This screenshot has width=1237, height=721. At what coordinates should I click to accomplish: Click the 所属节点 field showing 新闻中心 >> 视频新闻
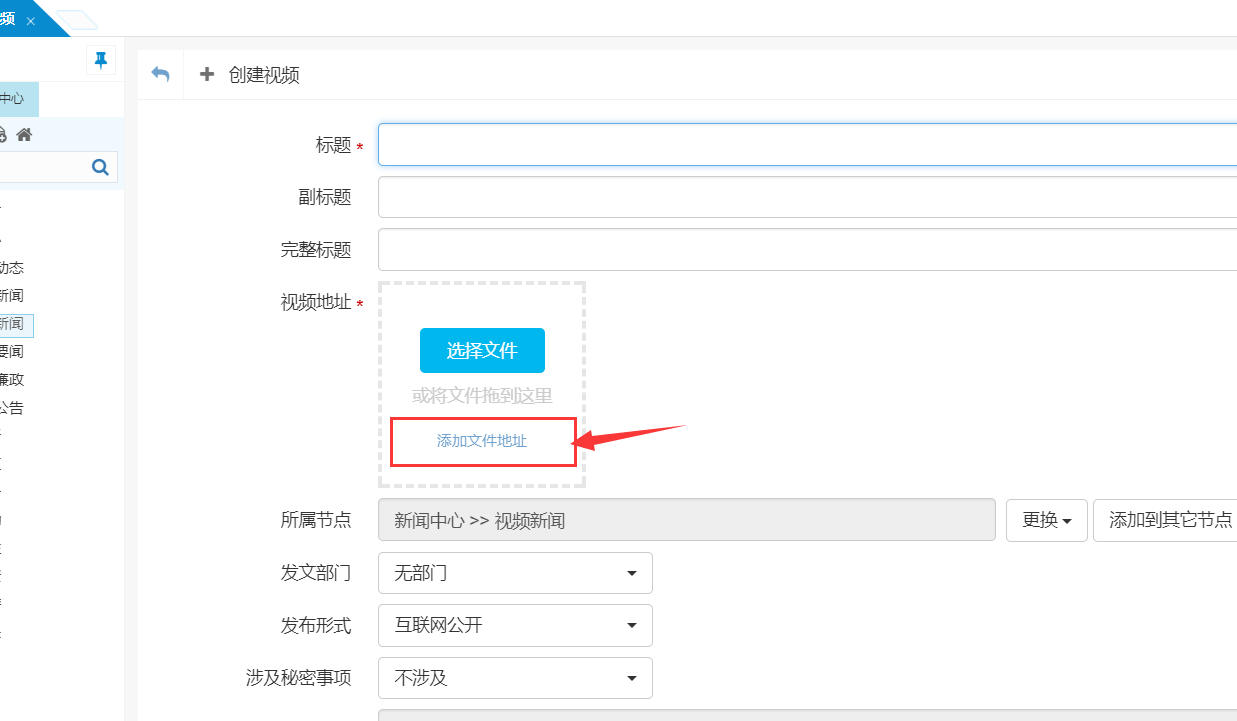click(686, 520)
